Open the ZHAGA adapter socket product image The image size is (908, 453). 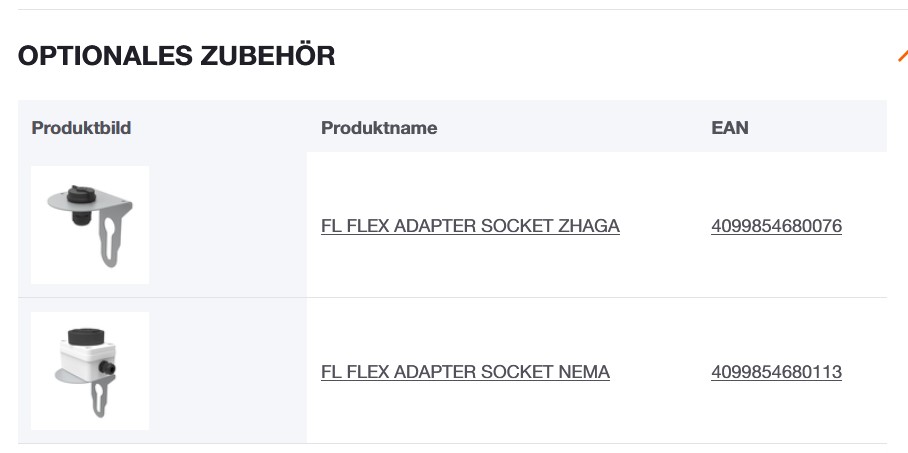90,225
